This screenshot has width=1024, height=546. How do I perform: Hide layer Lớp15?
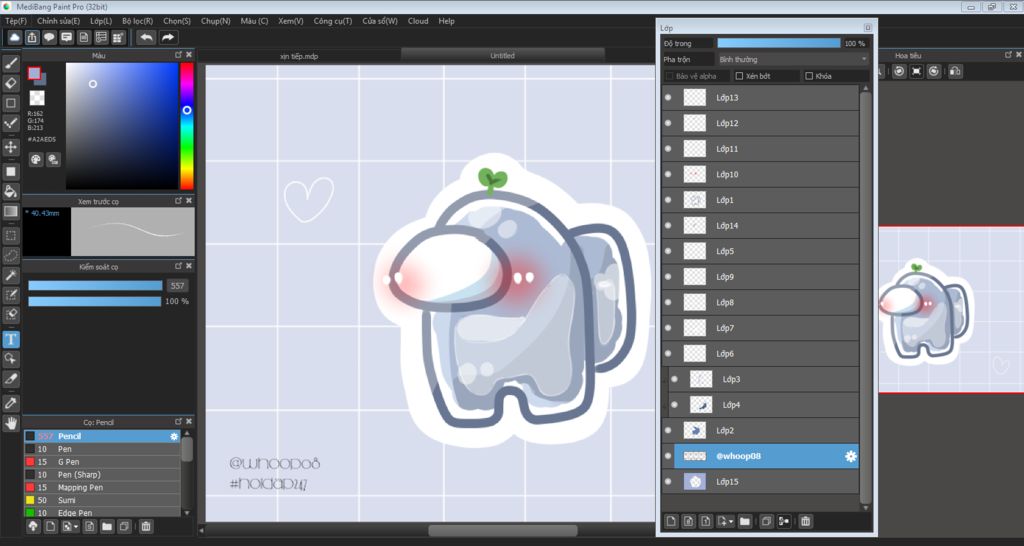click(x=668, y=482)
